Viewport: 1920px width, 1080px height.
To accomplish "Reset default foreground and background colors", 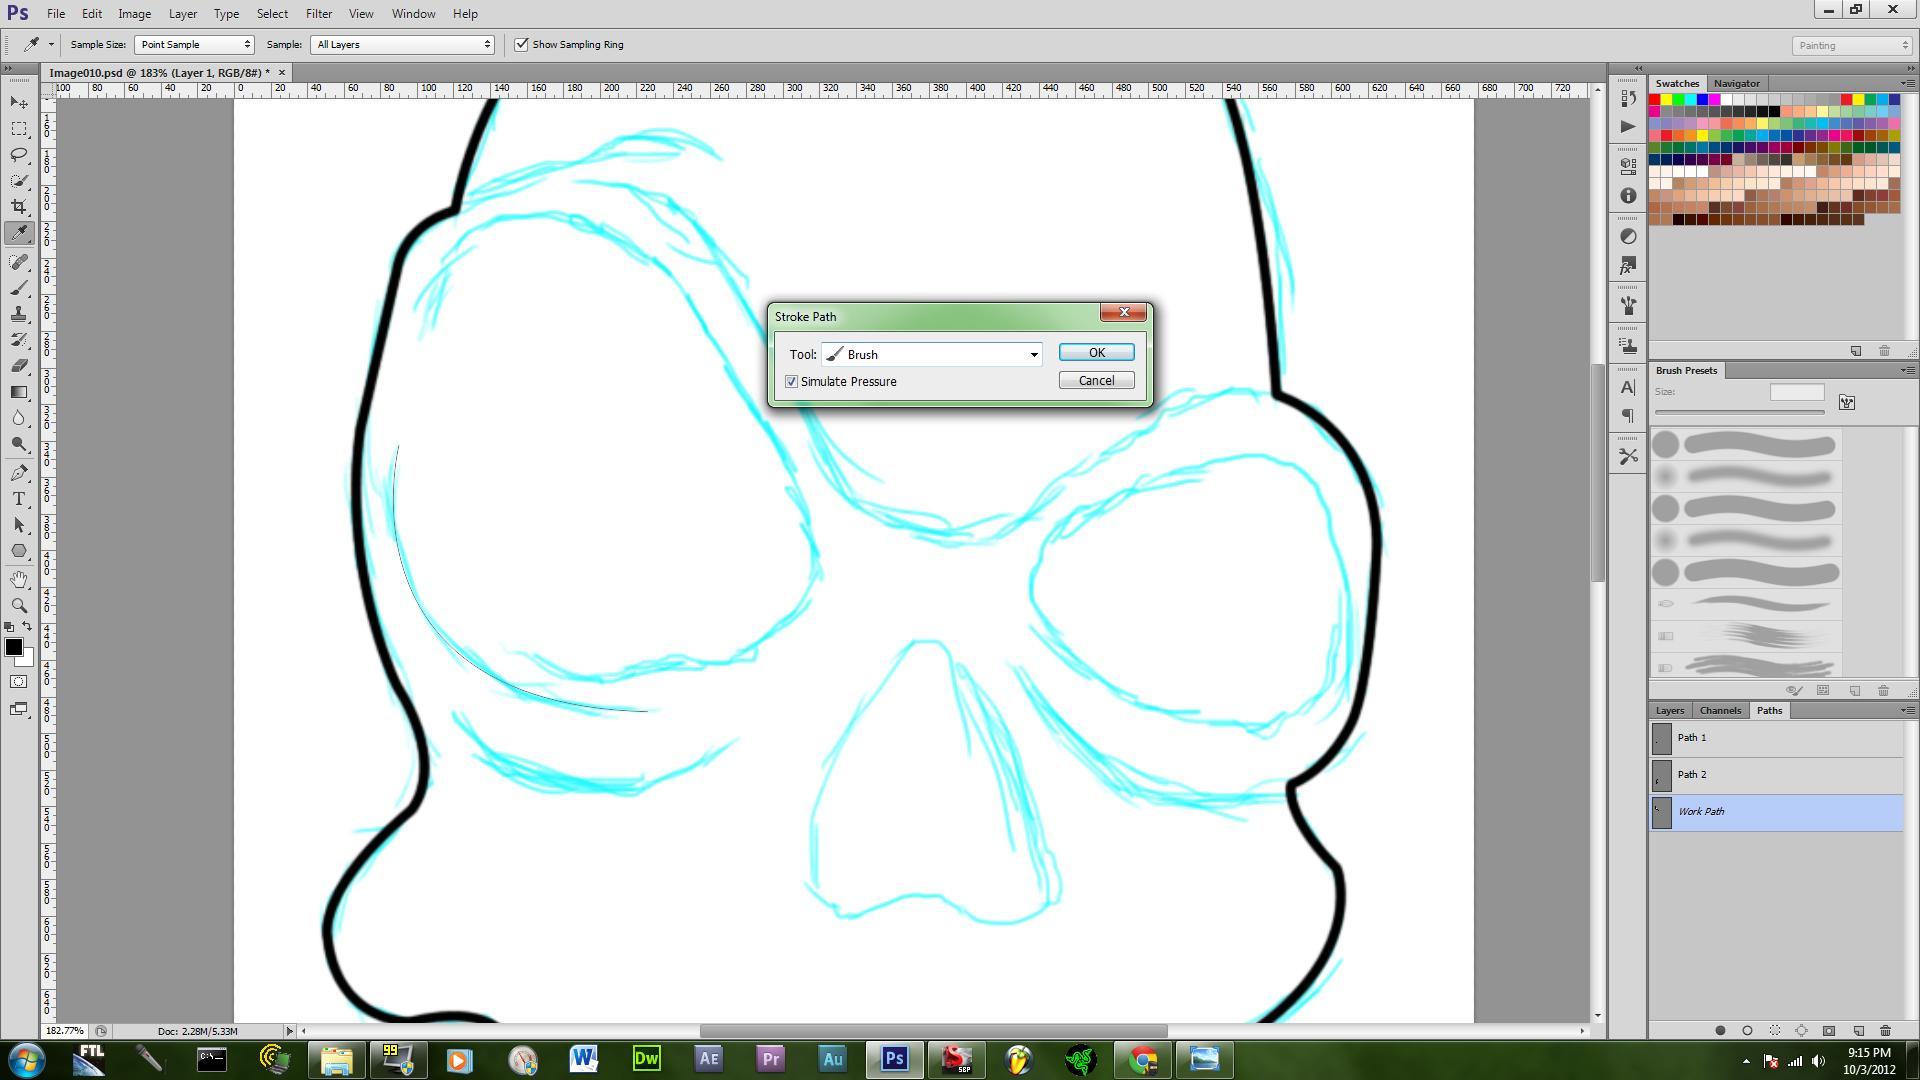I will pyautogui.click(x=9, y=627).
